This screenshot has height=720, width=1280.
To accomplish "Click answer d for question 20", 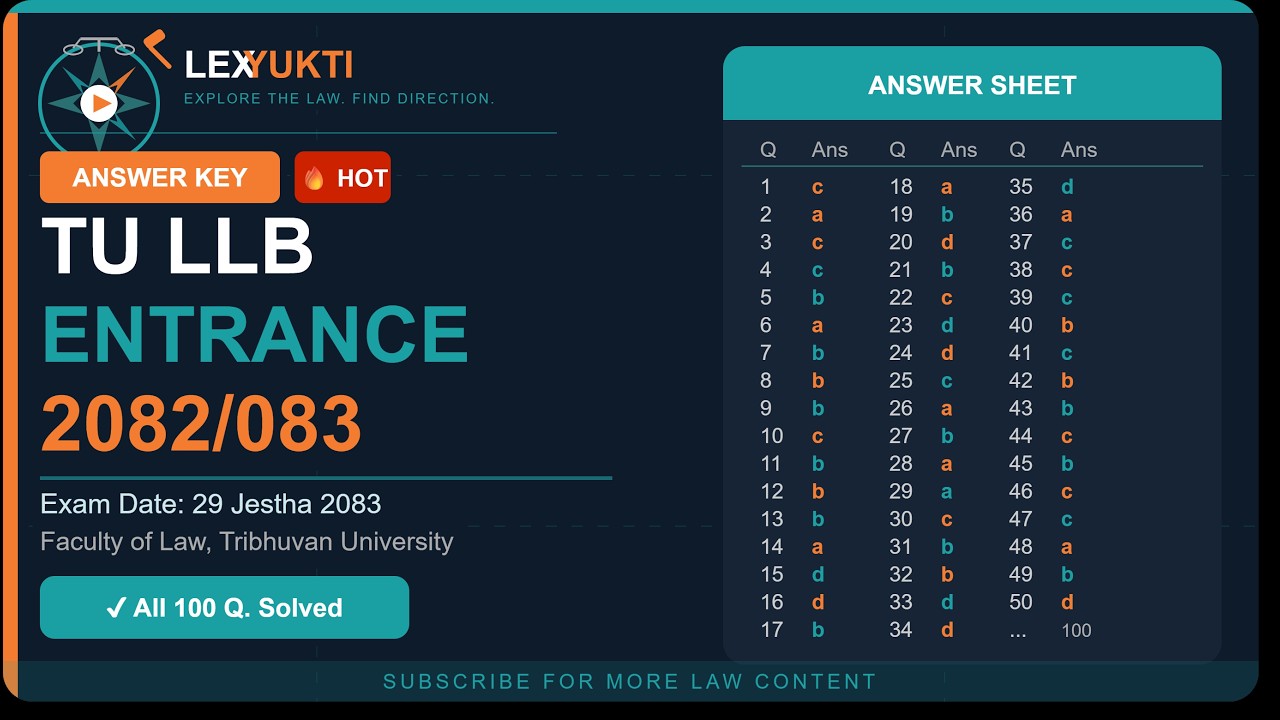I will tap(947, 242).
